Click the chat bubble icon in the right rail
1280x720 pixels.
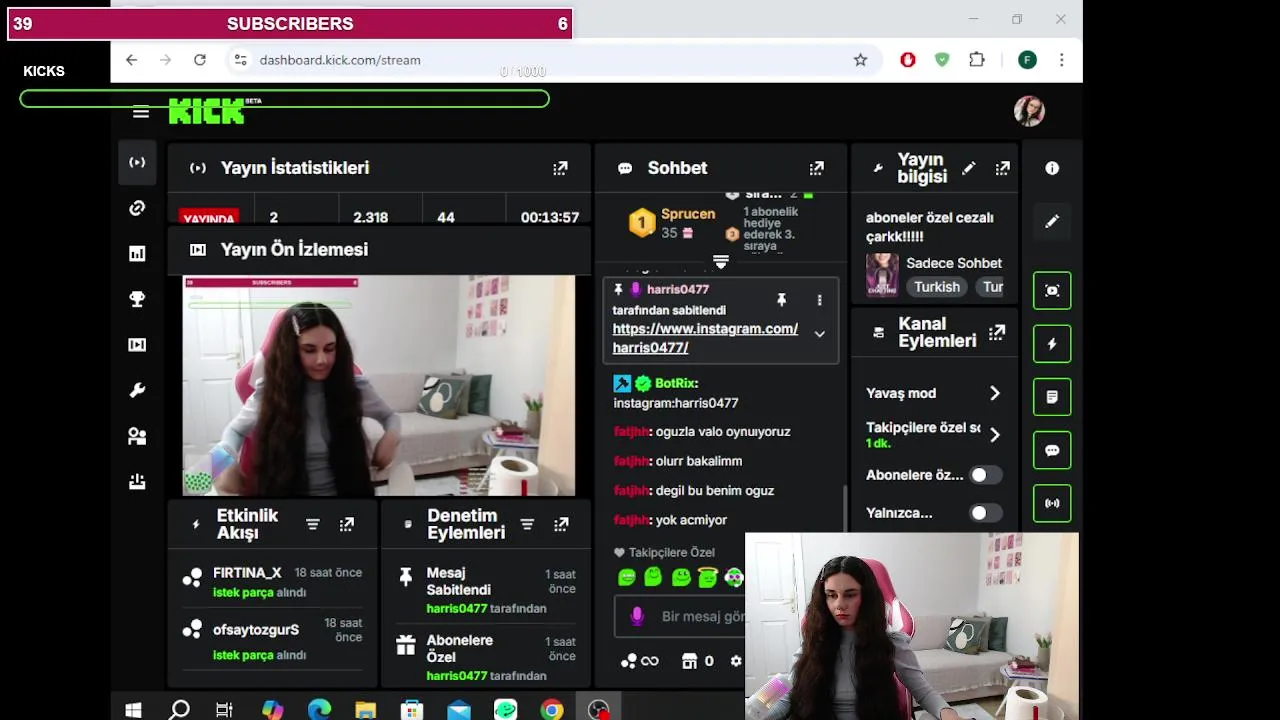[1052, 450]
